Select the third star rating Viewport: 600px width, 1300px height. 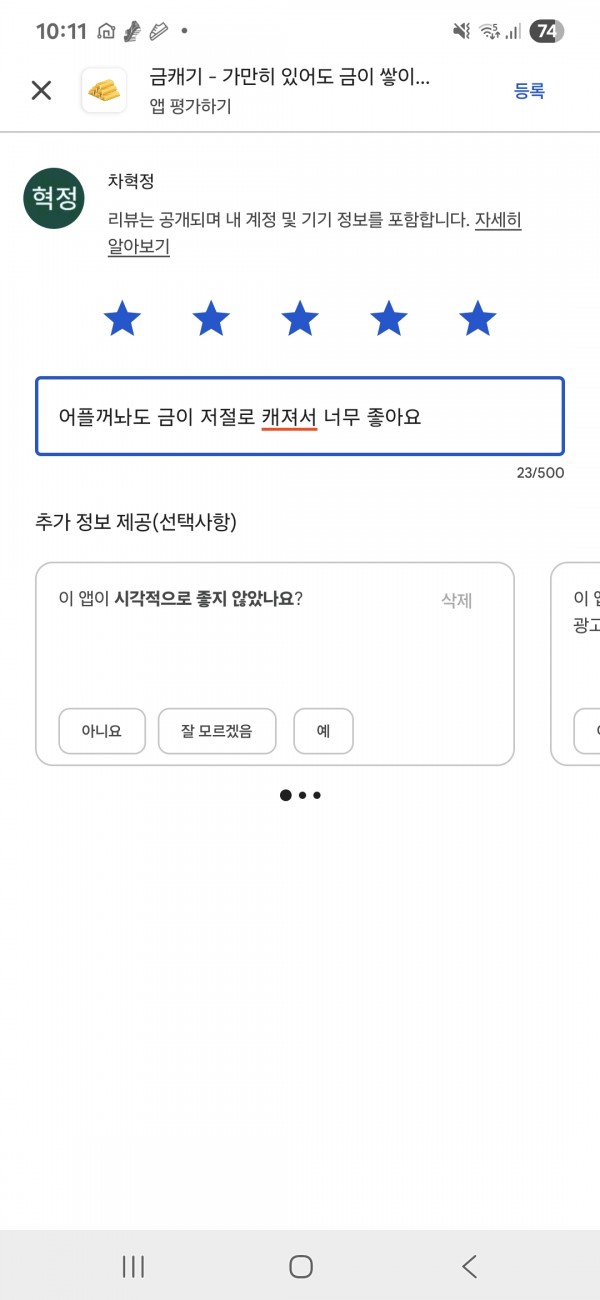click(300, 319)
